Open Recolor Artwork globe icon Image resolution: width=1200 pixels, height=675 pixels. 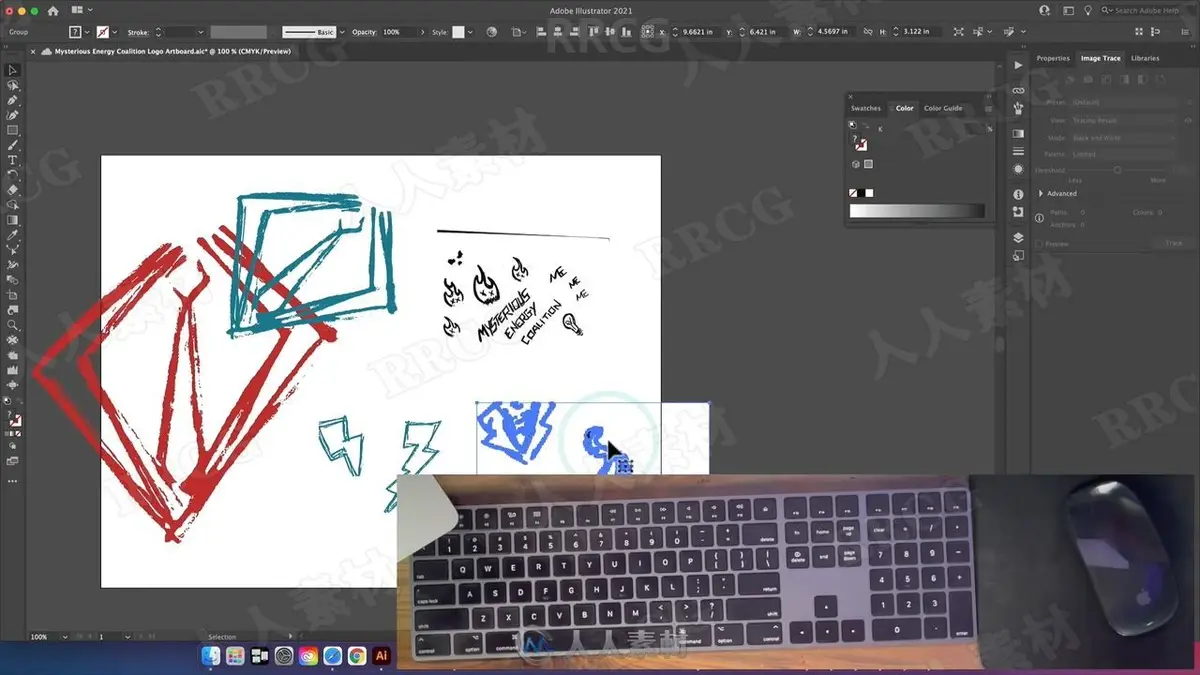492,32
